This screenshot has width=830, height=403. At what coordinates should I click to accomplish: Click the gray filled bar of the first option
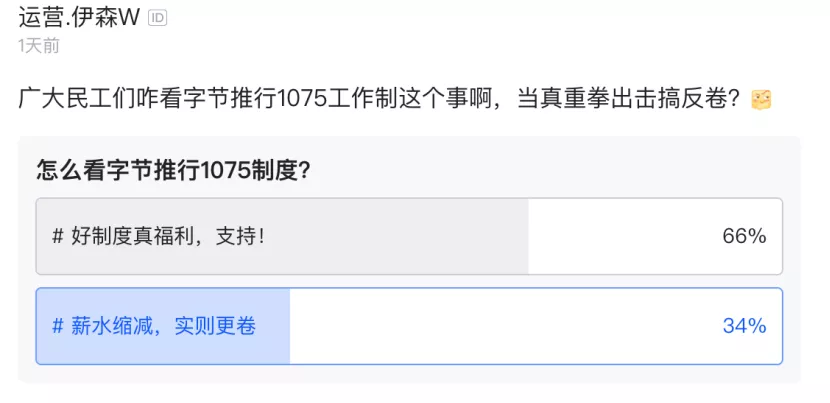pos(282,236)
